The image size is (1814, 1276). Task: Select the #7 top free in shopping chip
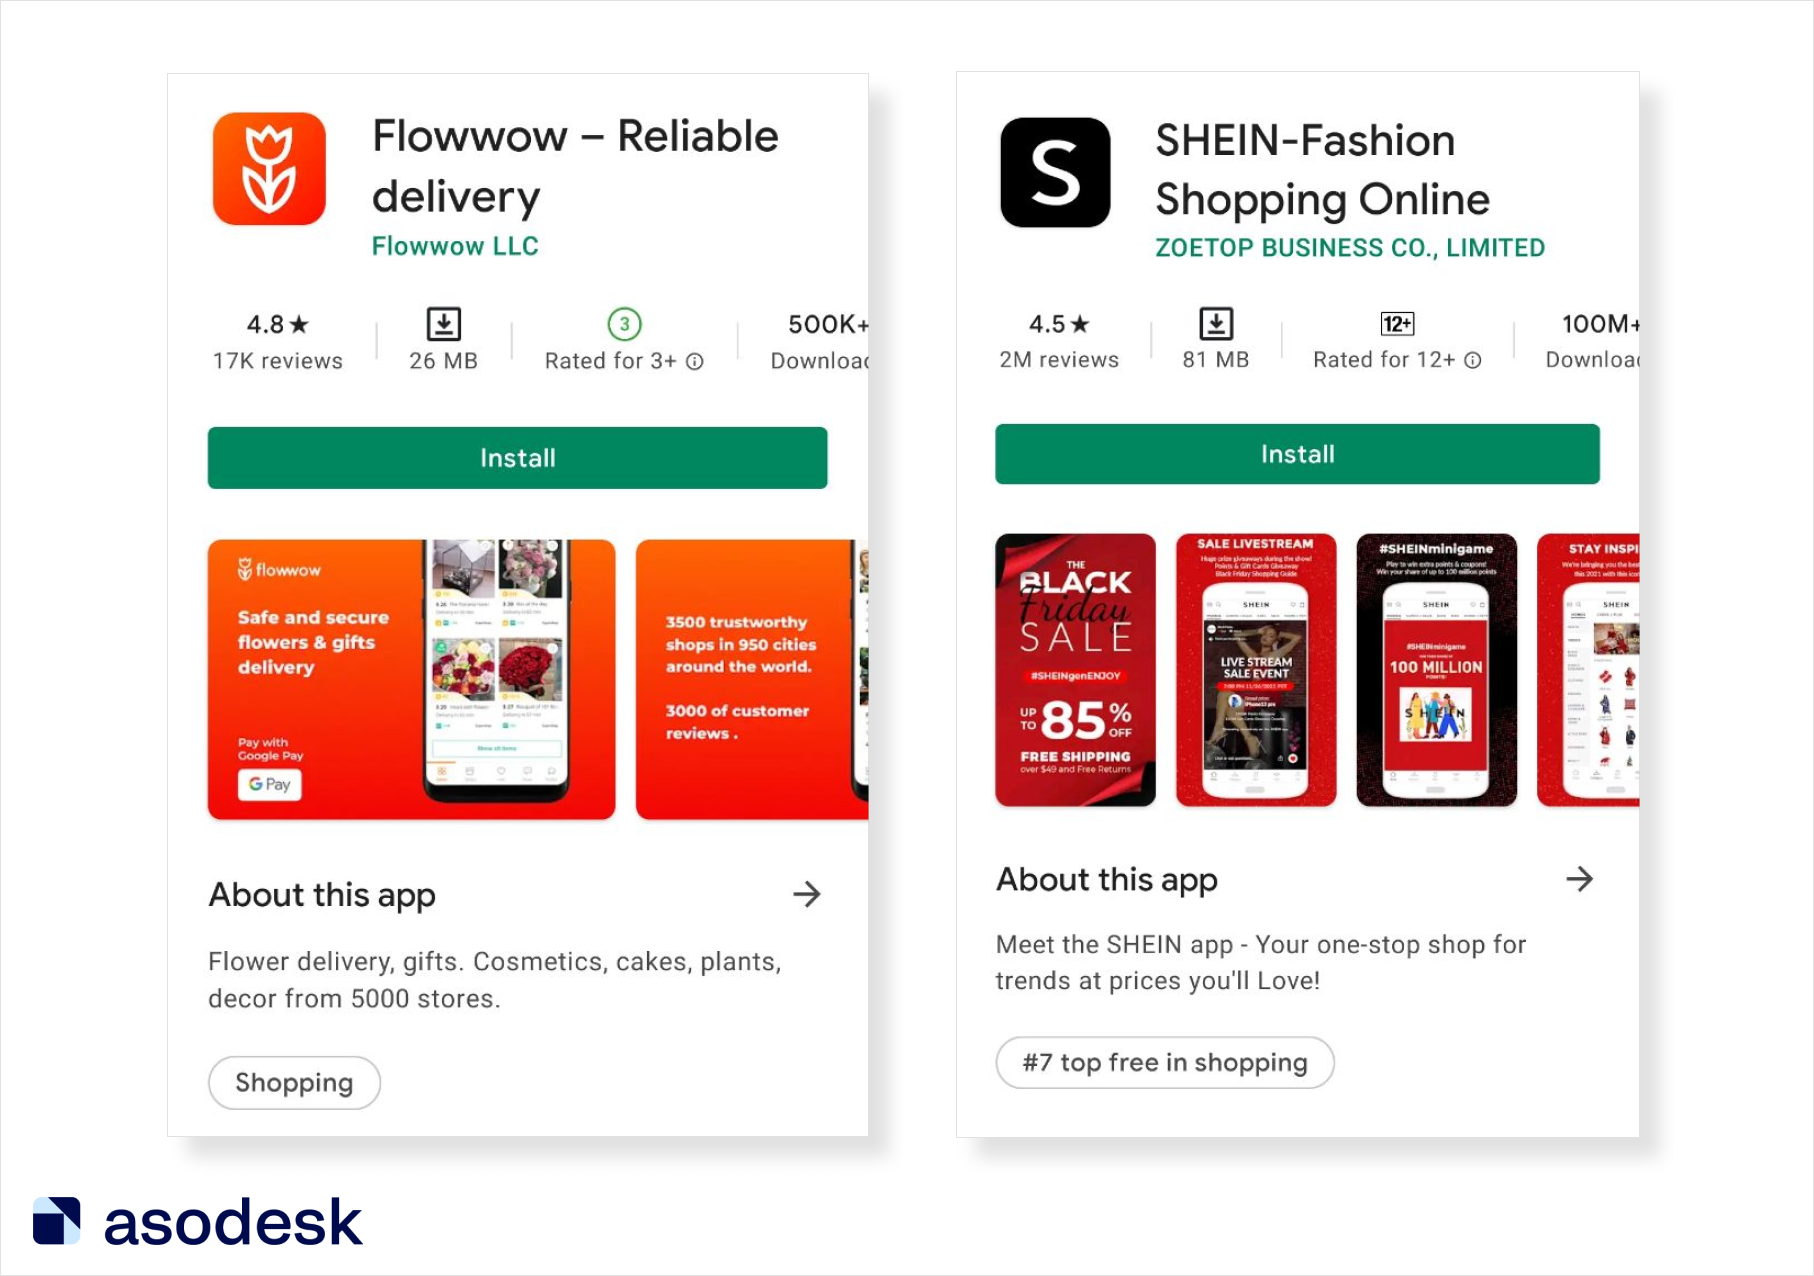point(1165,1062)
